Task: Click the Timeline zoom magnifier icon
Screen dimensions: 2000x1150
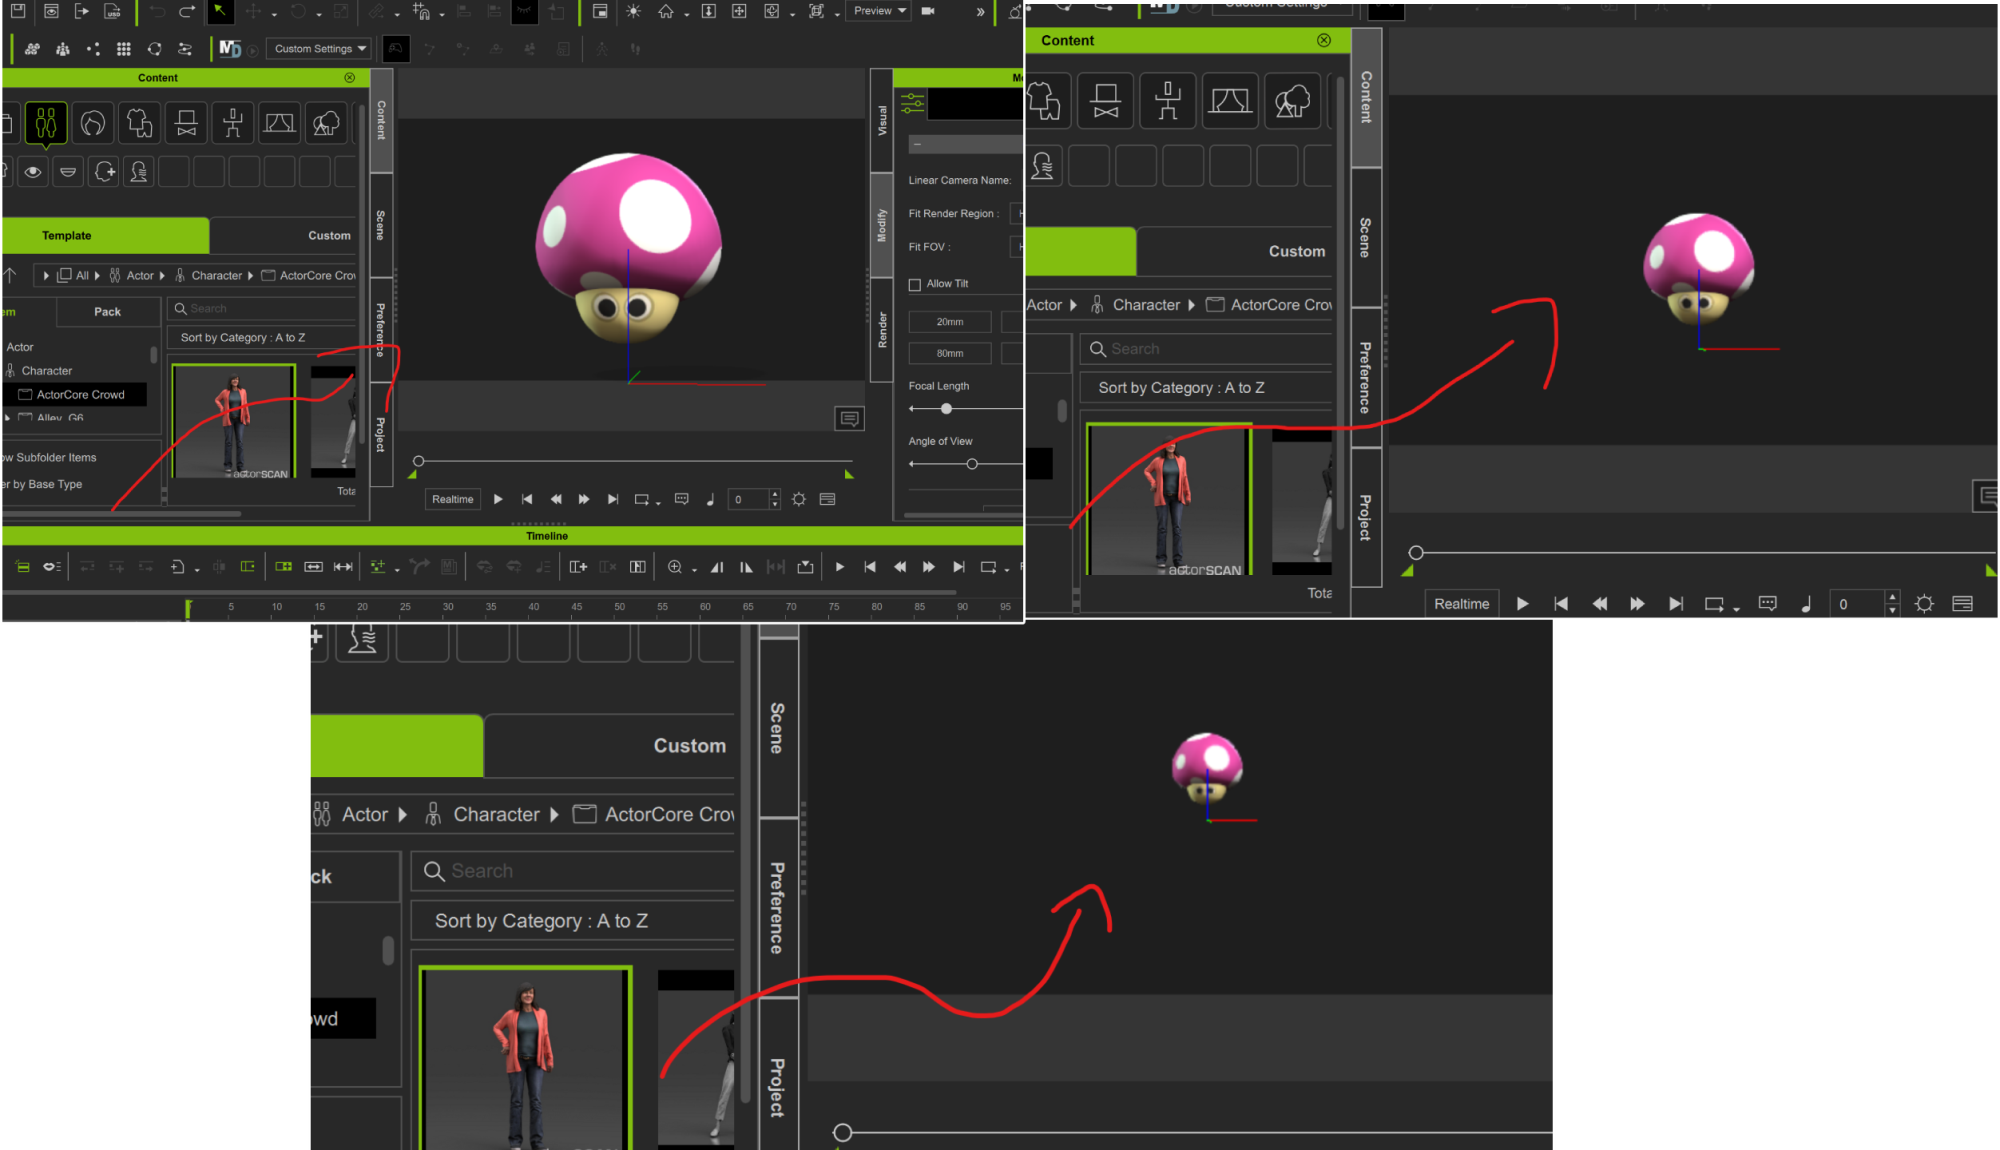Action: (675, 567)
